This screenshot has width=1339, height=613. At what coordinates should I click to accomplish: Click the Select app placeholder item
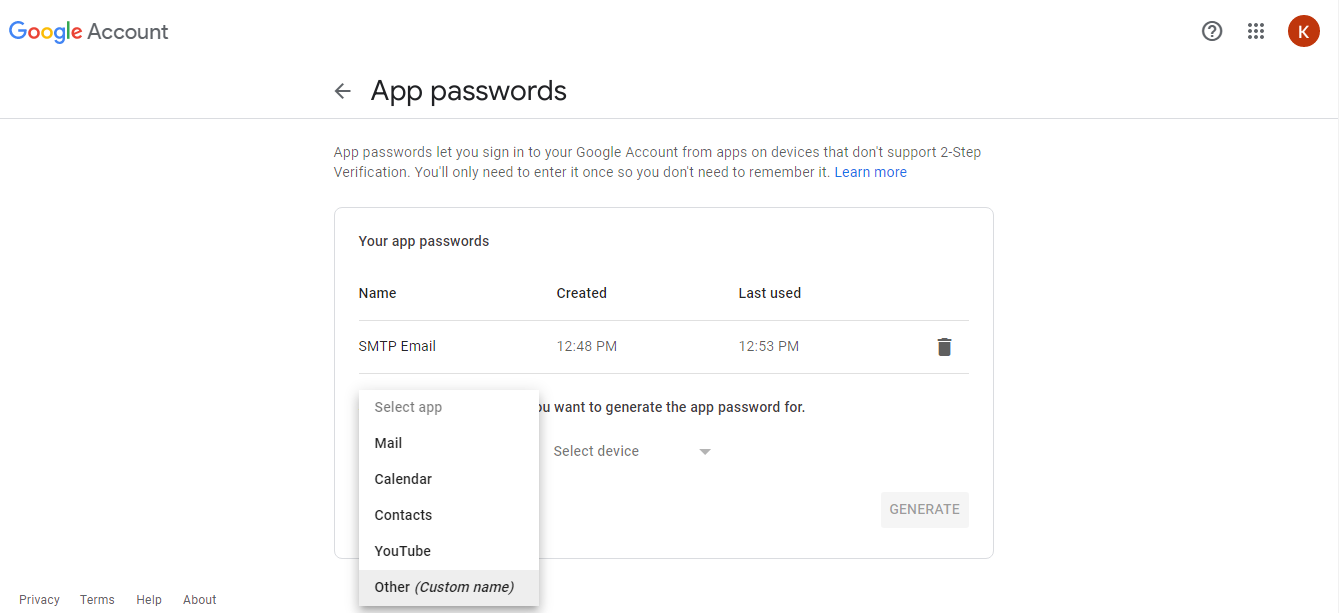coord(408,407)
